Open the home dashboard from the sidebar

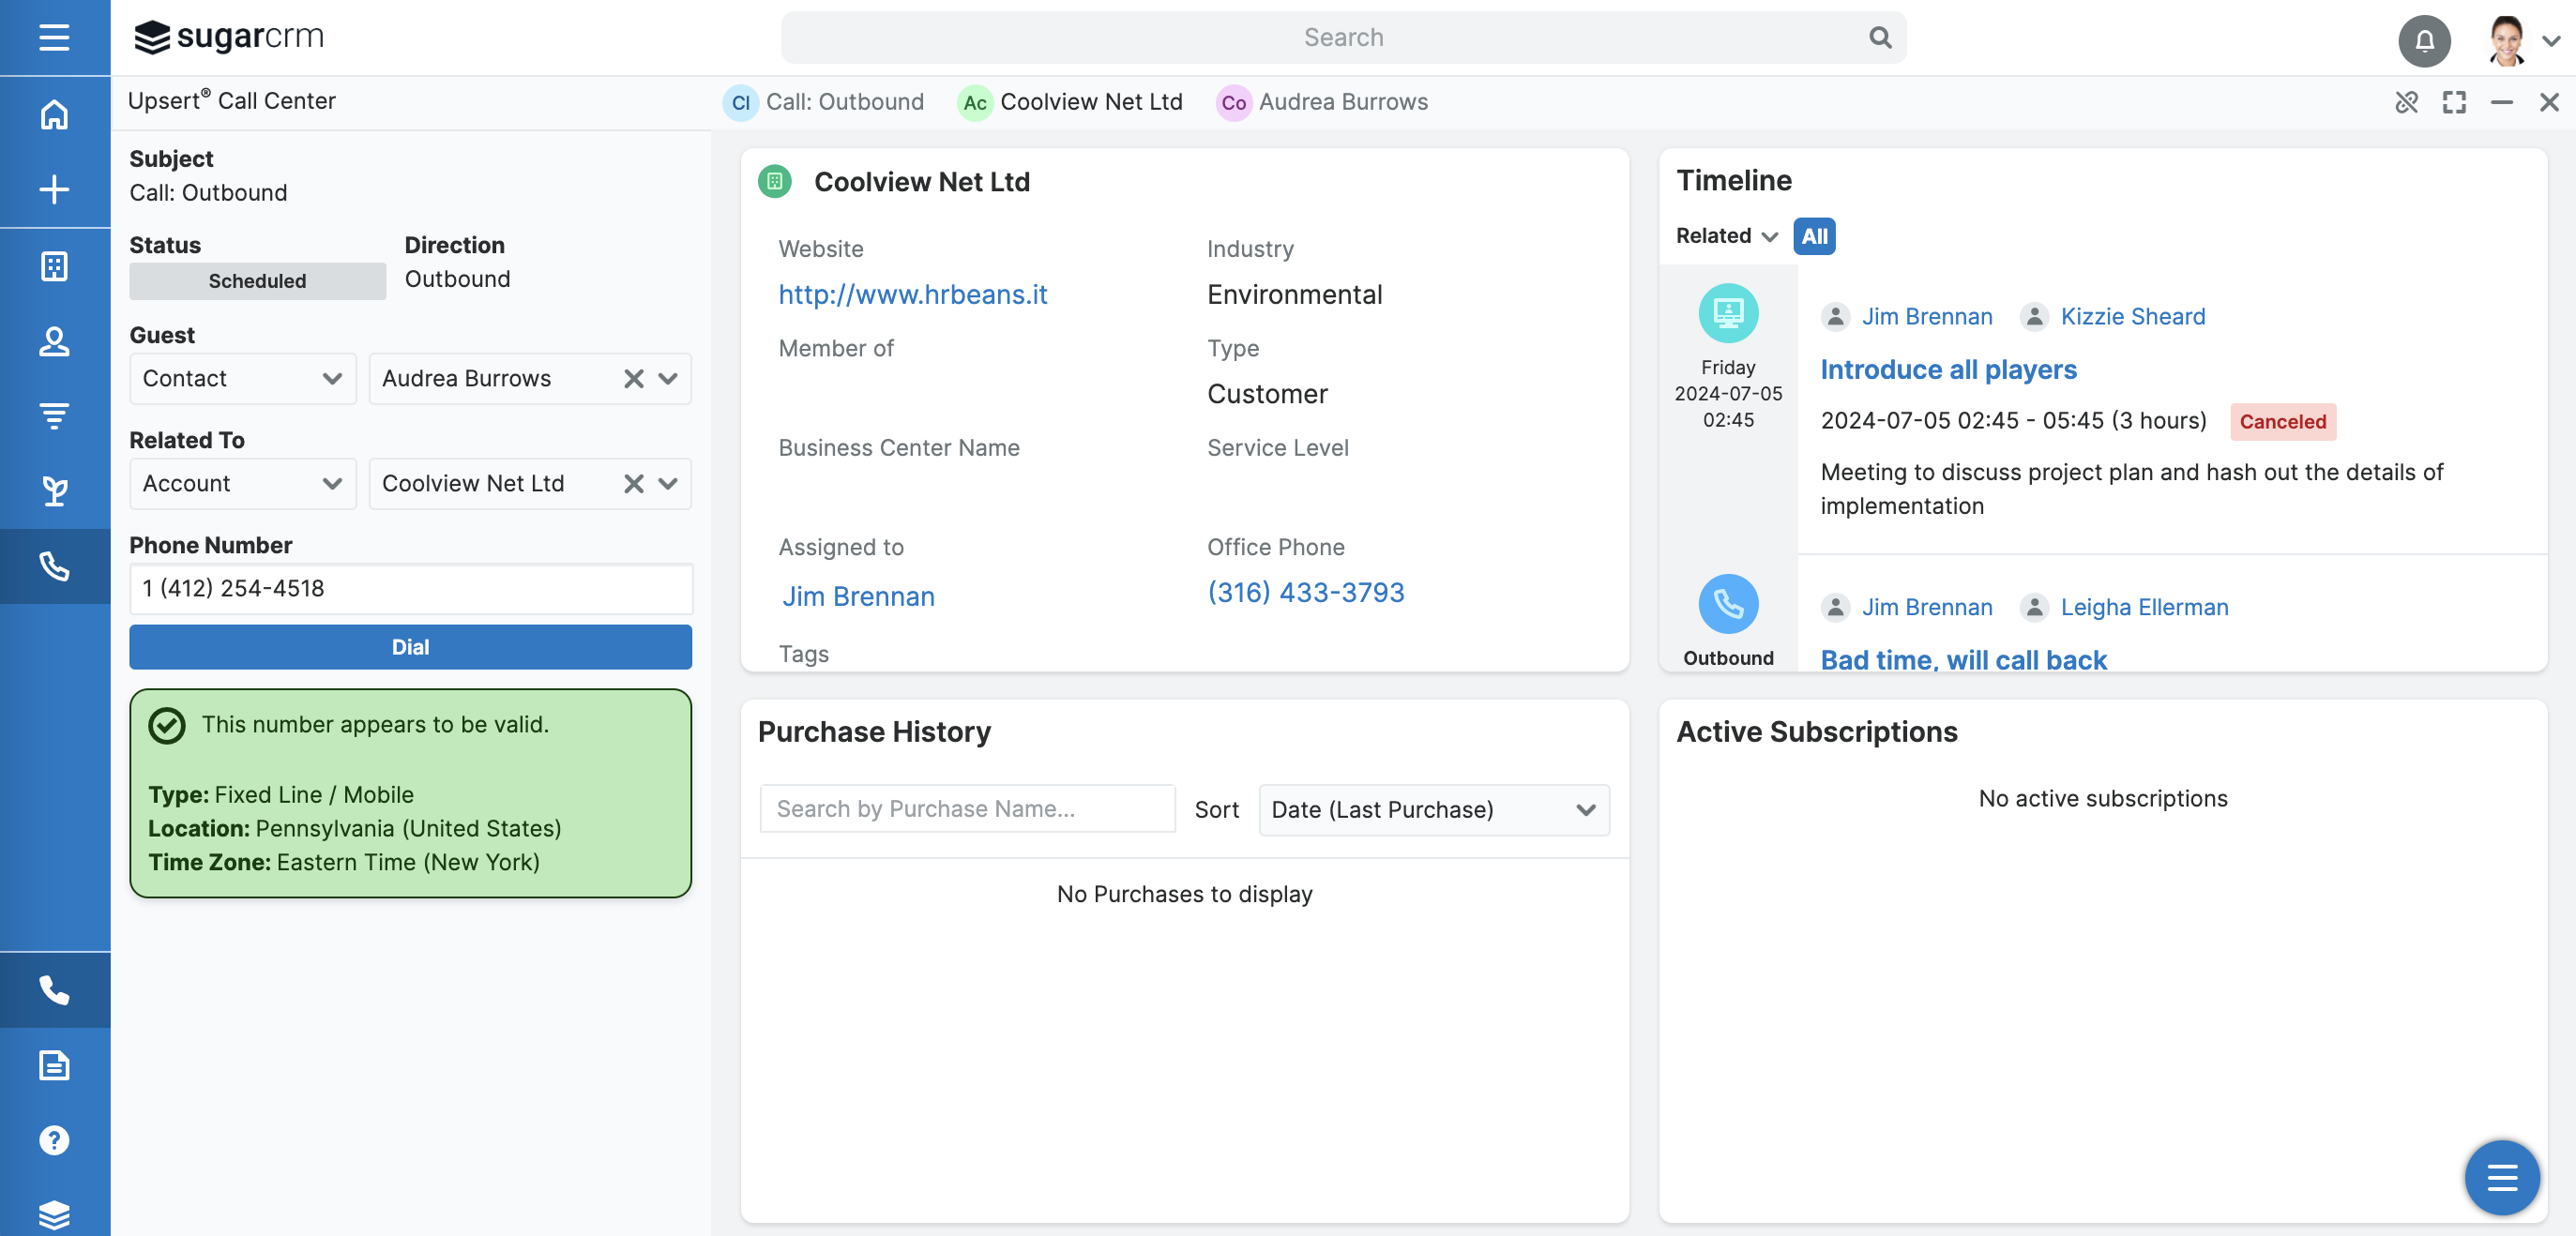[x=54, y=114]
